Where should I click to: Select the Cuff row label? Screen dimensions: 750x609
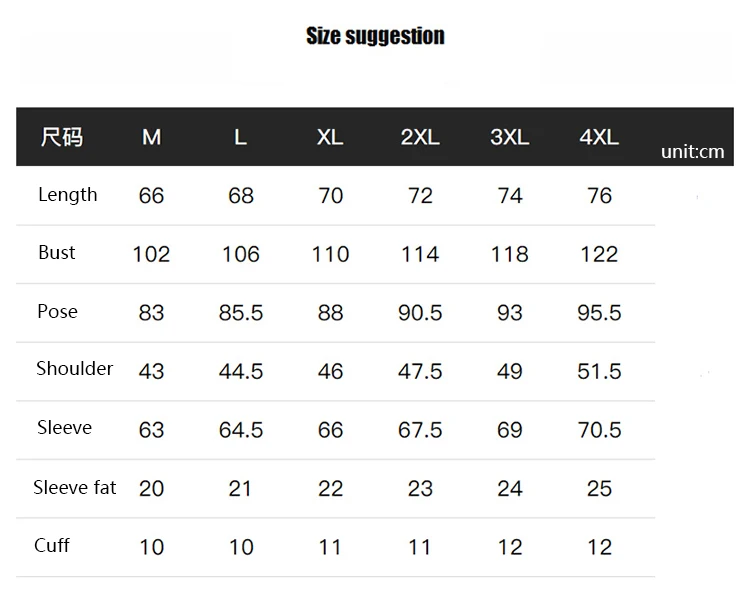click(x=52, y=546)
